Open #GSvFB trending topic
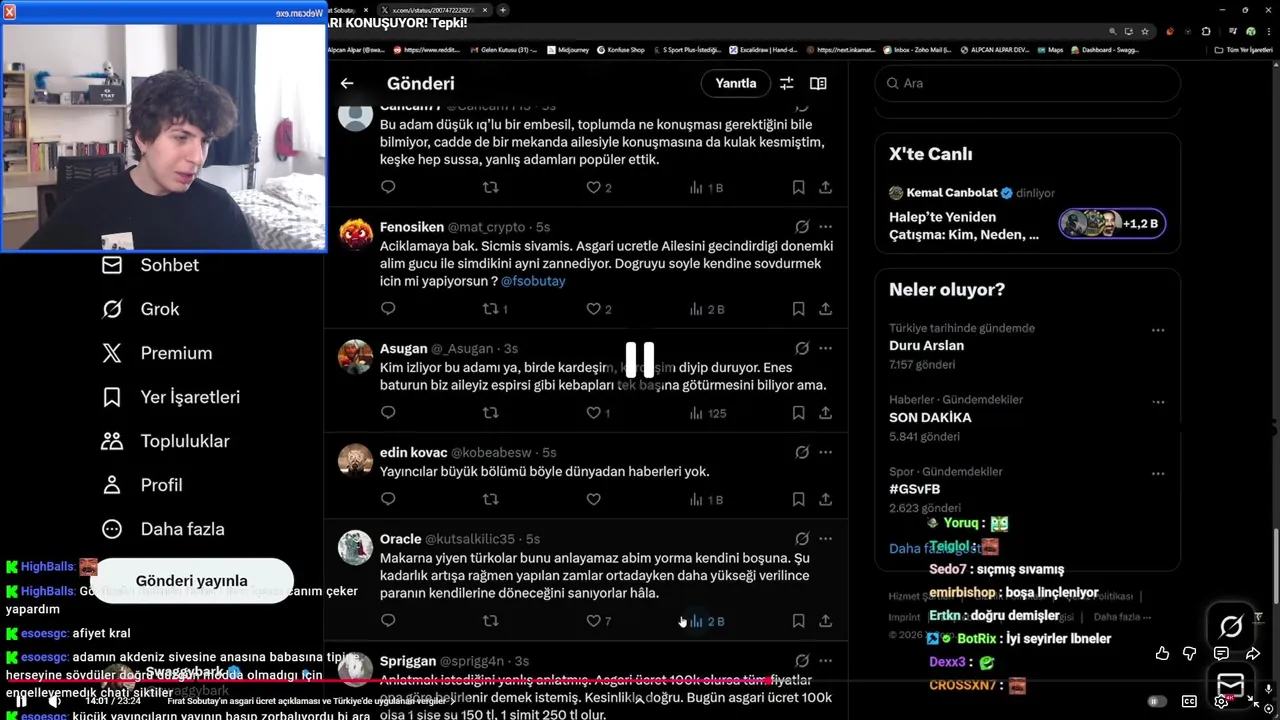The image size is (1280, 720). pyautogui.click(x=914, y=489)
